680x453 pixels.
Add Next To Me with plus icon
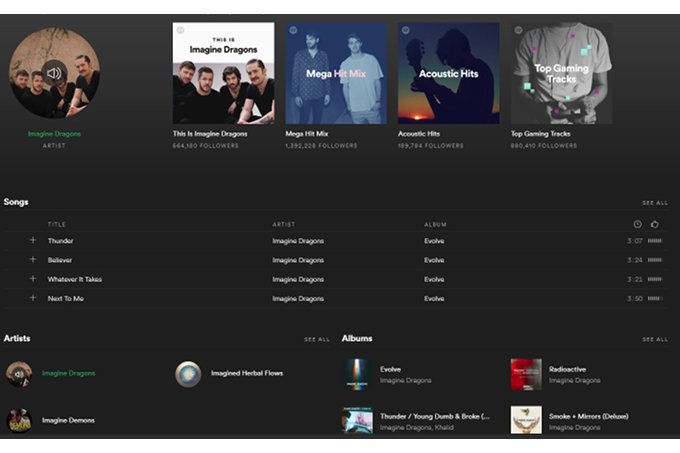[x=33, y=298]
